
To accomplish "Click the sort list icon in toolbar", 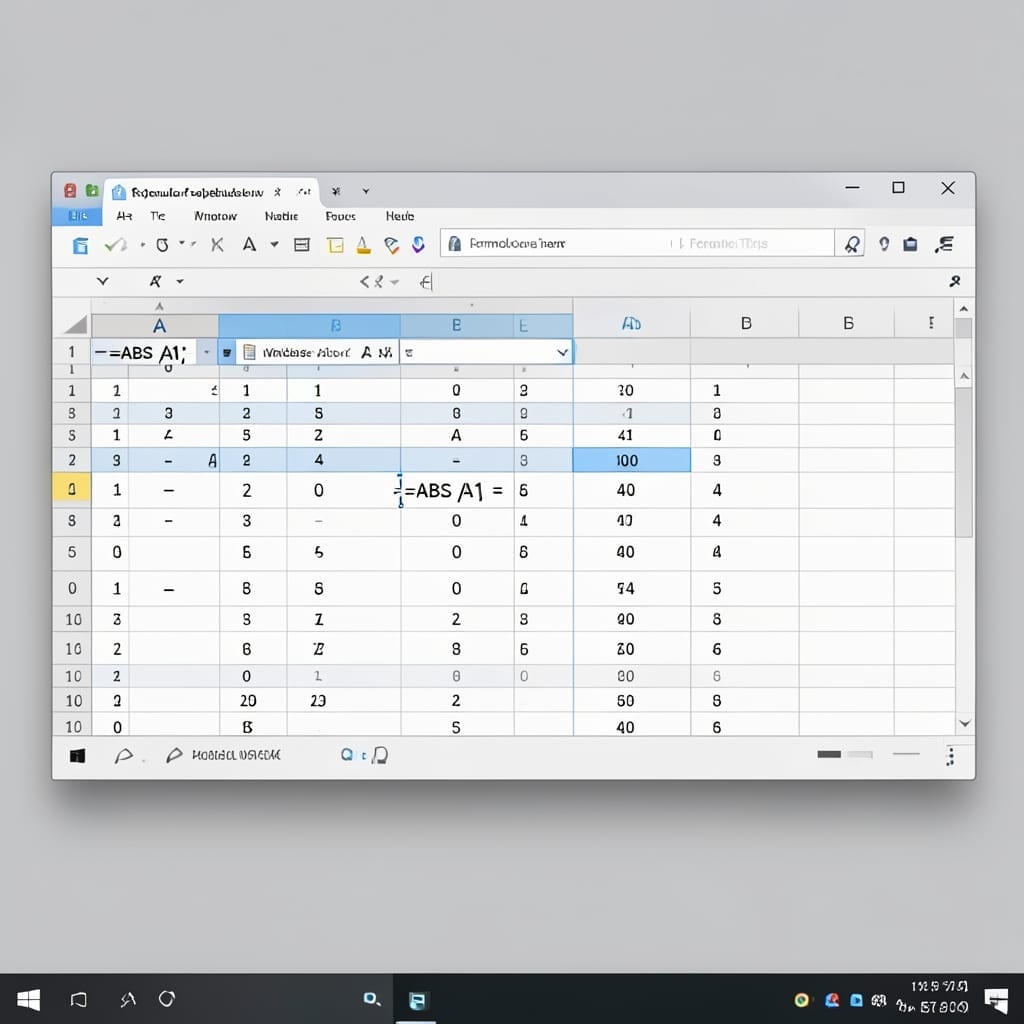I will click(944, 244).
